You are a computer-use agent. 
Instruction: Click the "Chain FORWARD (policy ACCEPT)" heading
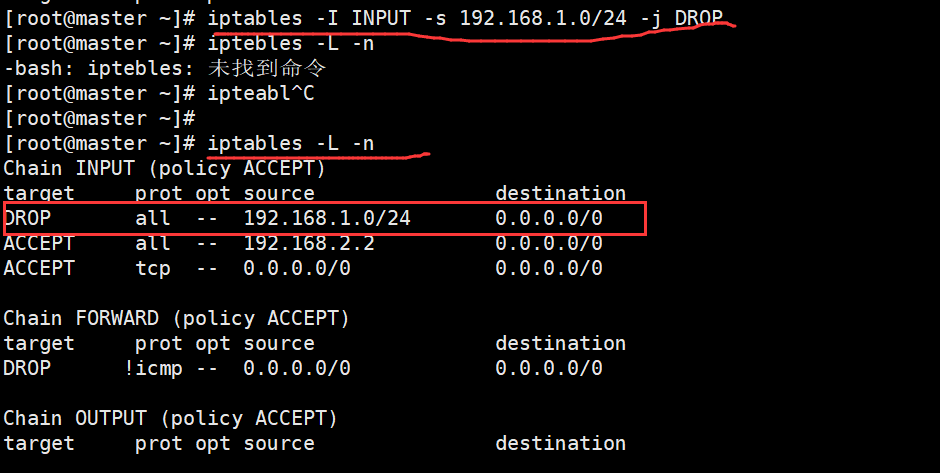176,318
